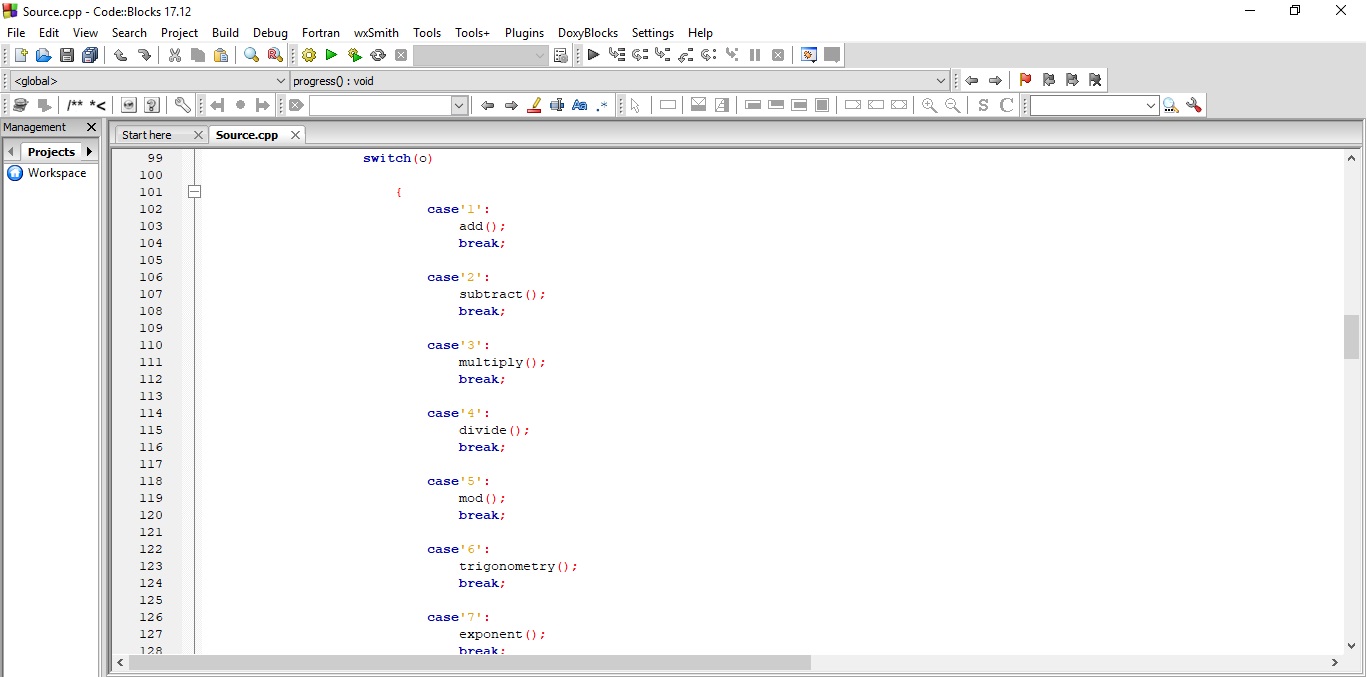Viewport: 1367px width, 677px height.
Task: Toggle source S icon
Action: point(983,105)
